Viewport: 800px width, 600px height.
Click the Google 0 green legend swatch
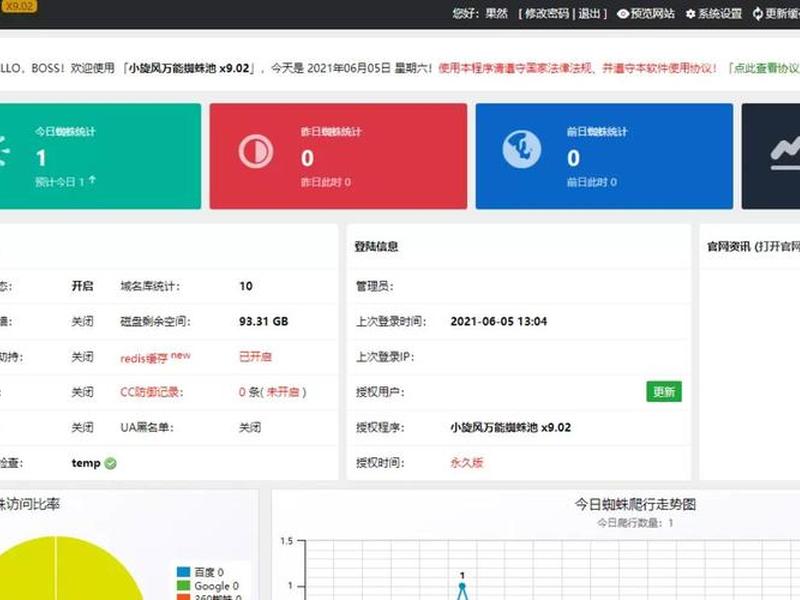pos(184,586)
